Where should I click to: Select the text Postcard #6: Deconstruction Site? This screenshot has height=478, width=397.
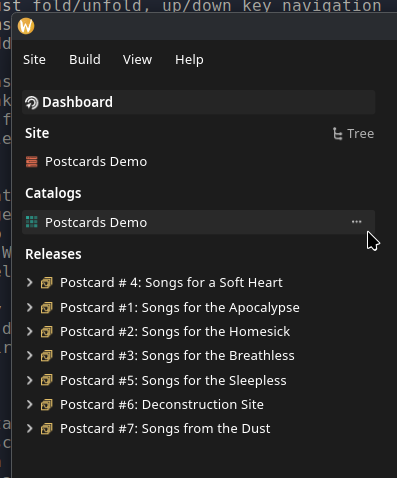point(162,404)
